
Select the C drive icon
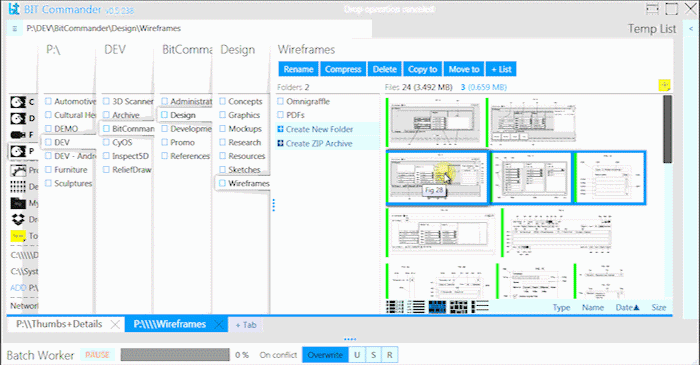18,102
